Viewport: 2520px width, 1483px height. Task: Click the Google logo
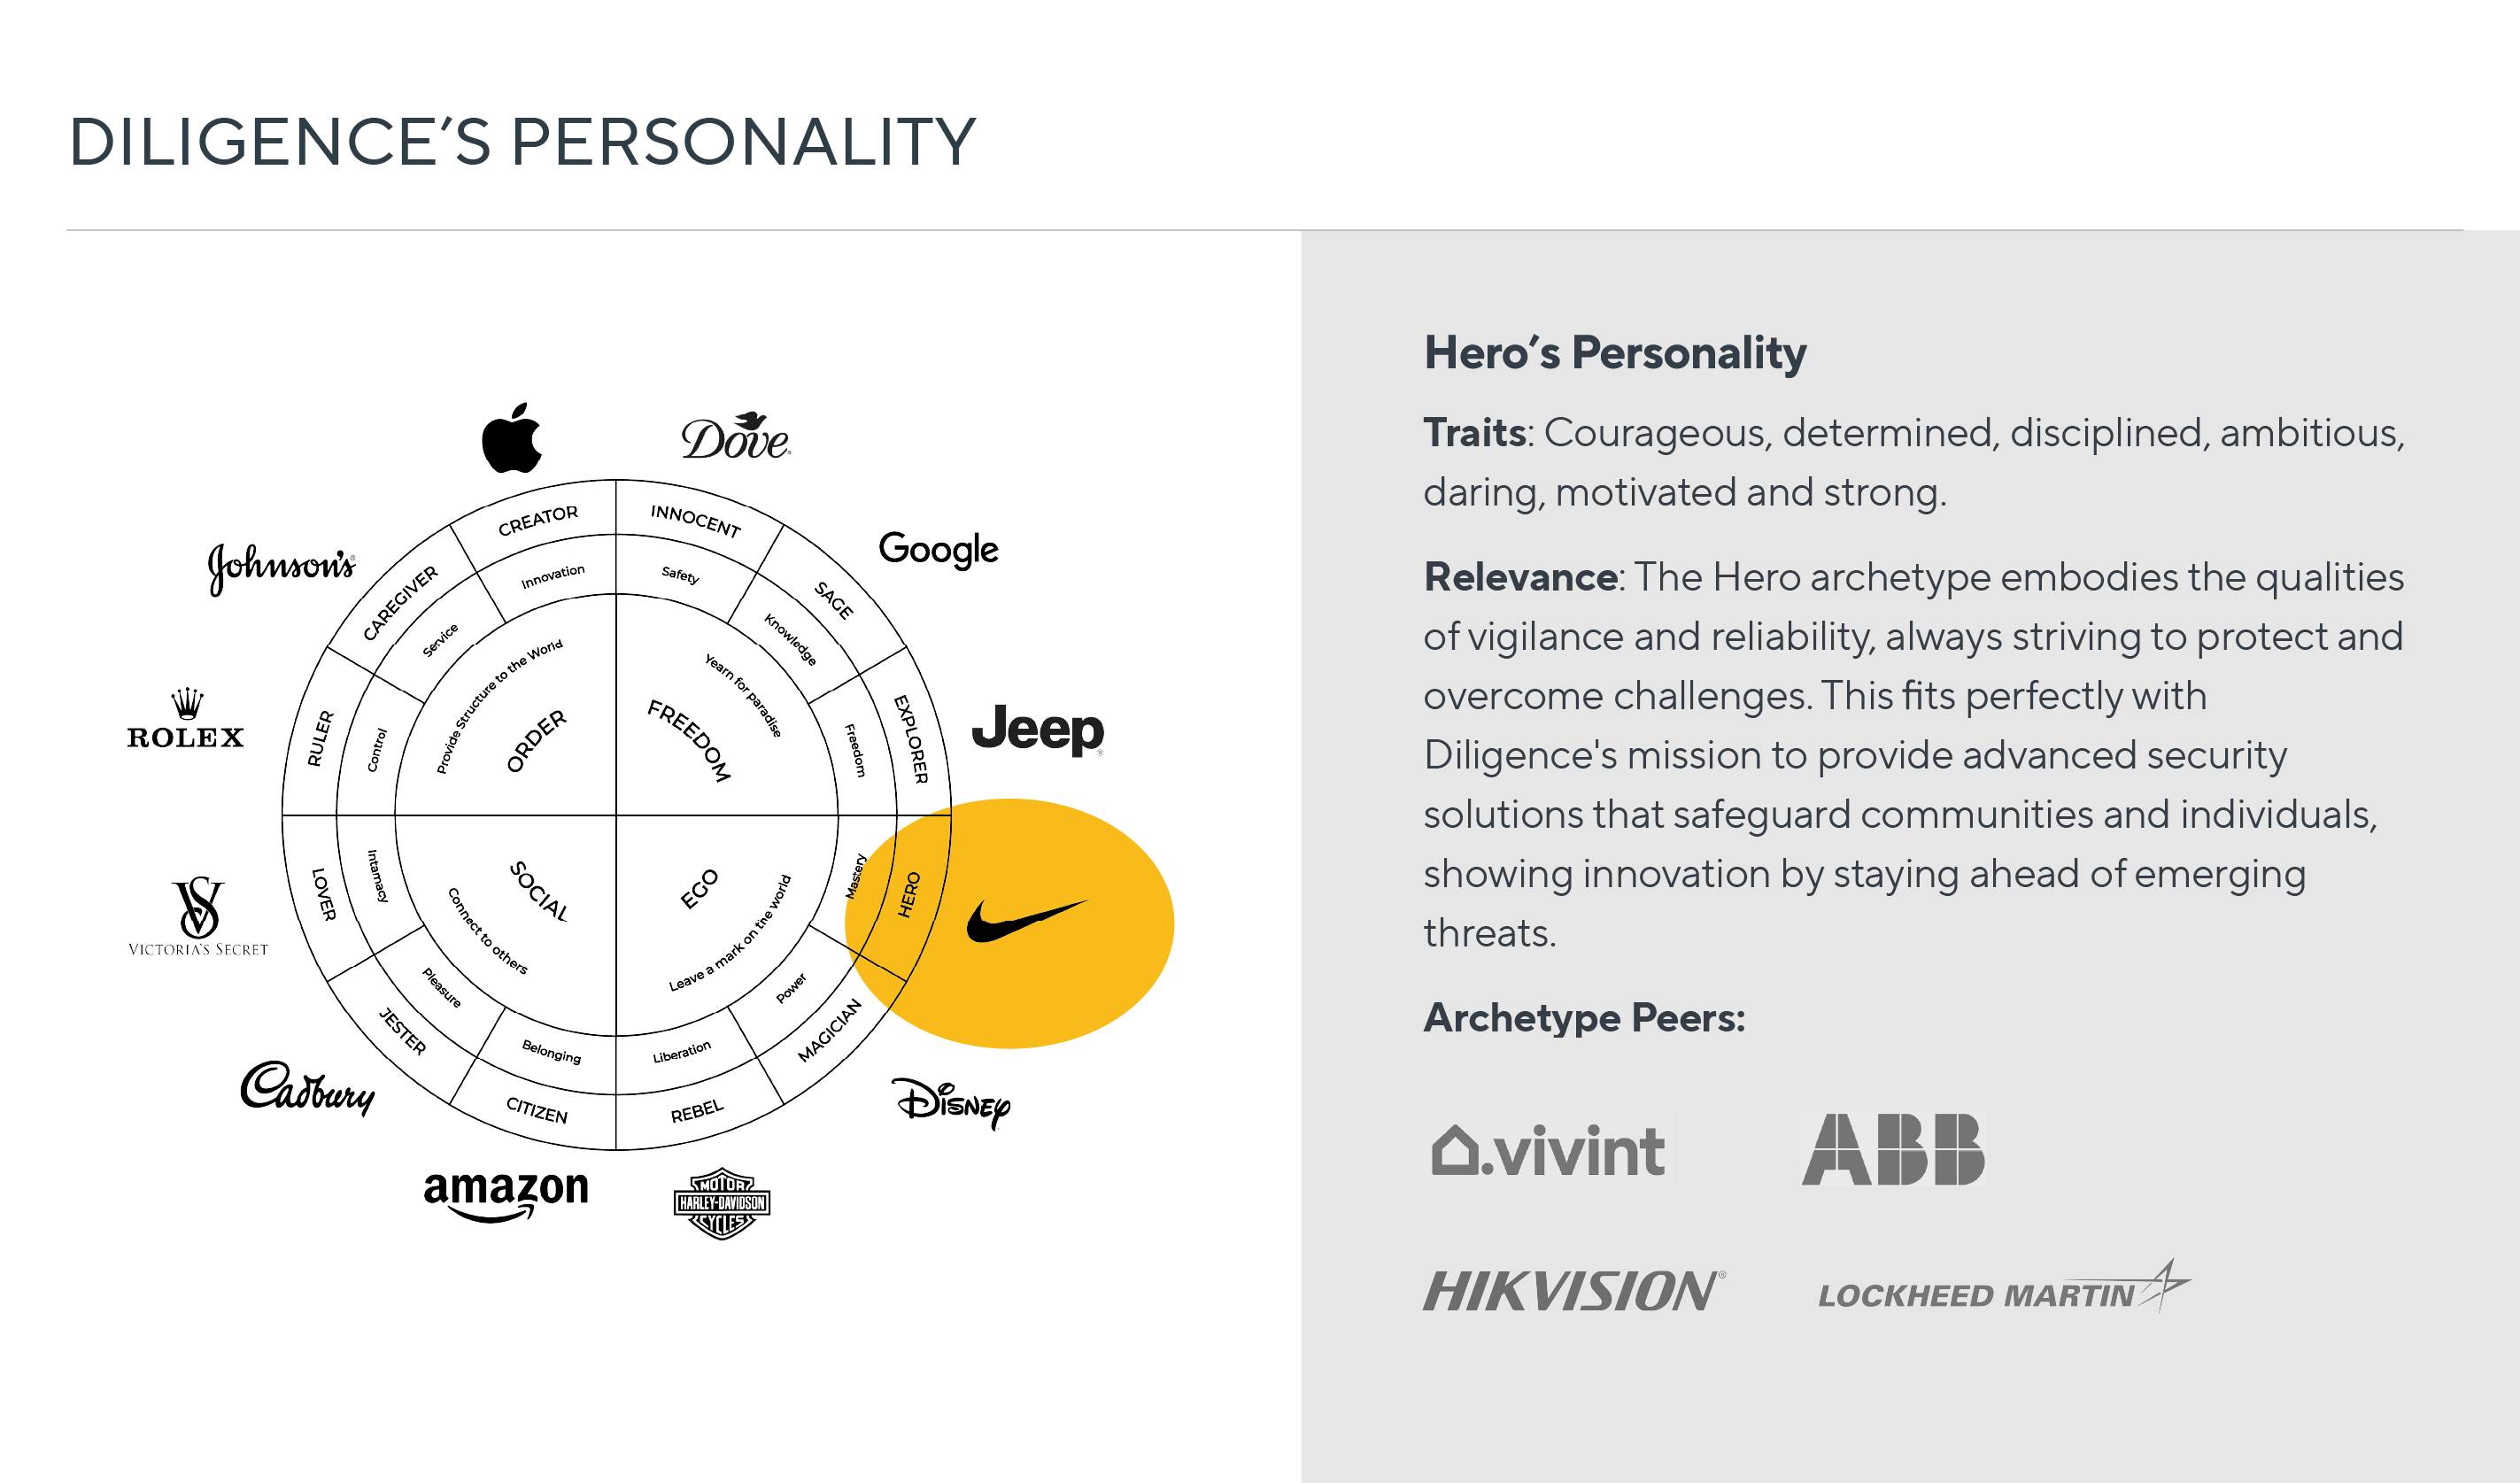click(938, 549)
